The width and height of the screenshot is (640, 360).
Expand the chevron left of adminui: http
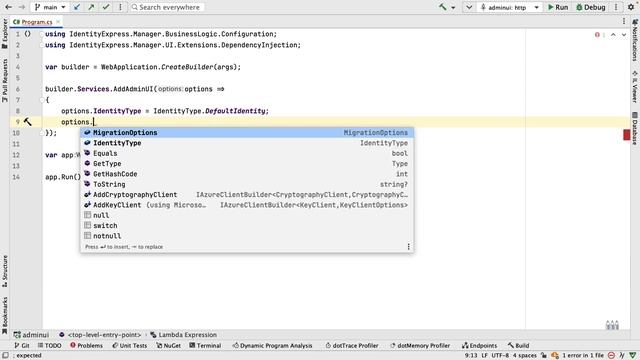(x=469, y=7)
